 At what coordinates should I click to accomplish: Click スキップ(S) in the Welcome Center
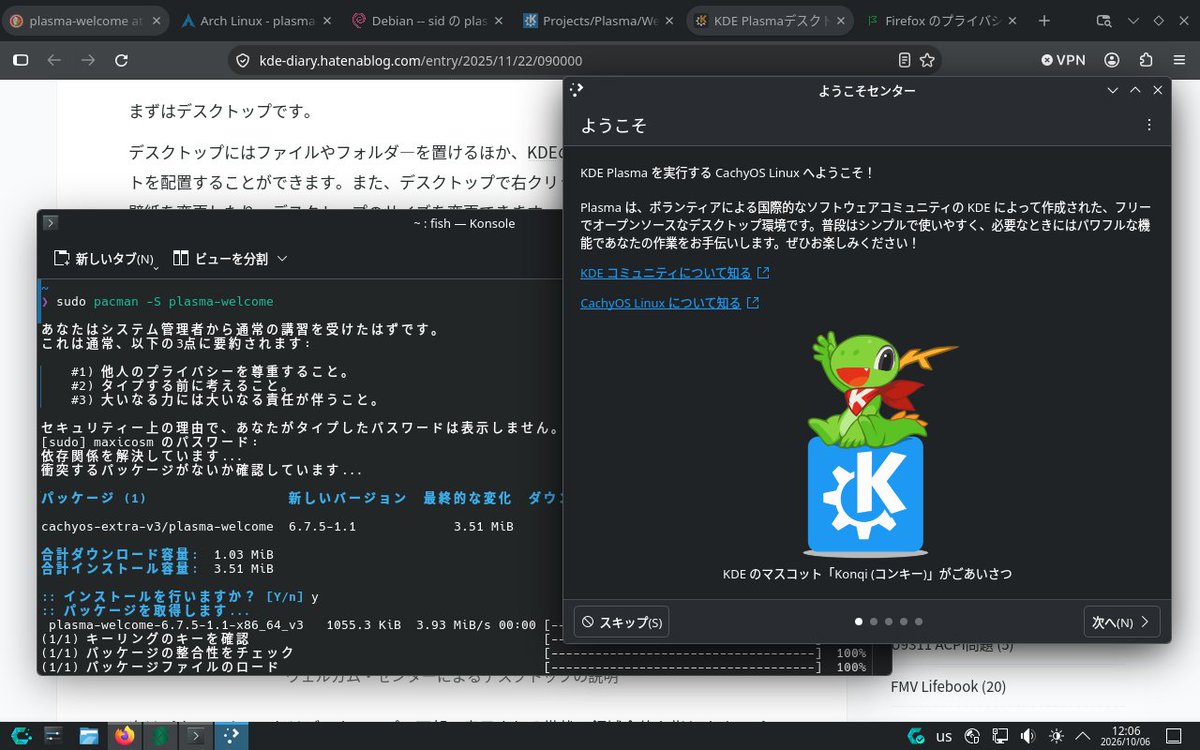pos(621,622)
